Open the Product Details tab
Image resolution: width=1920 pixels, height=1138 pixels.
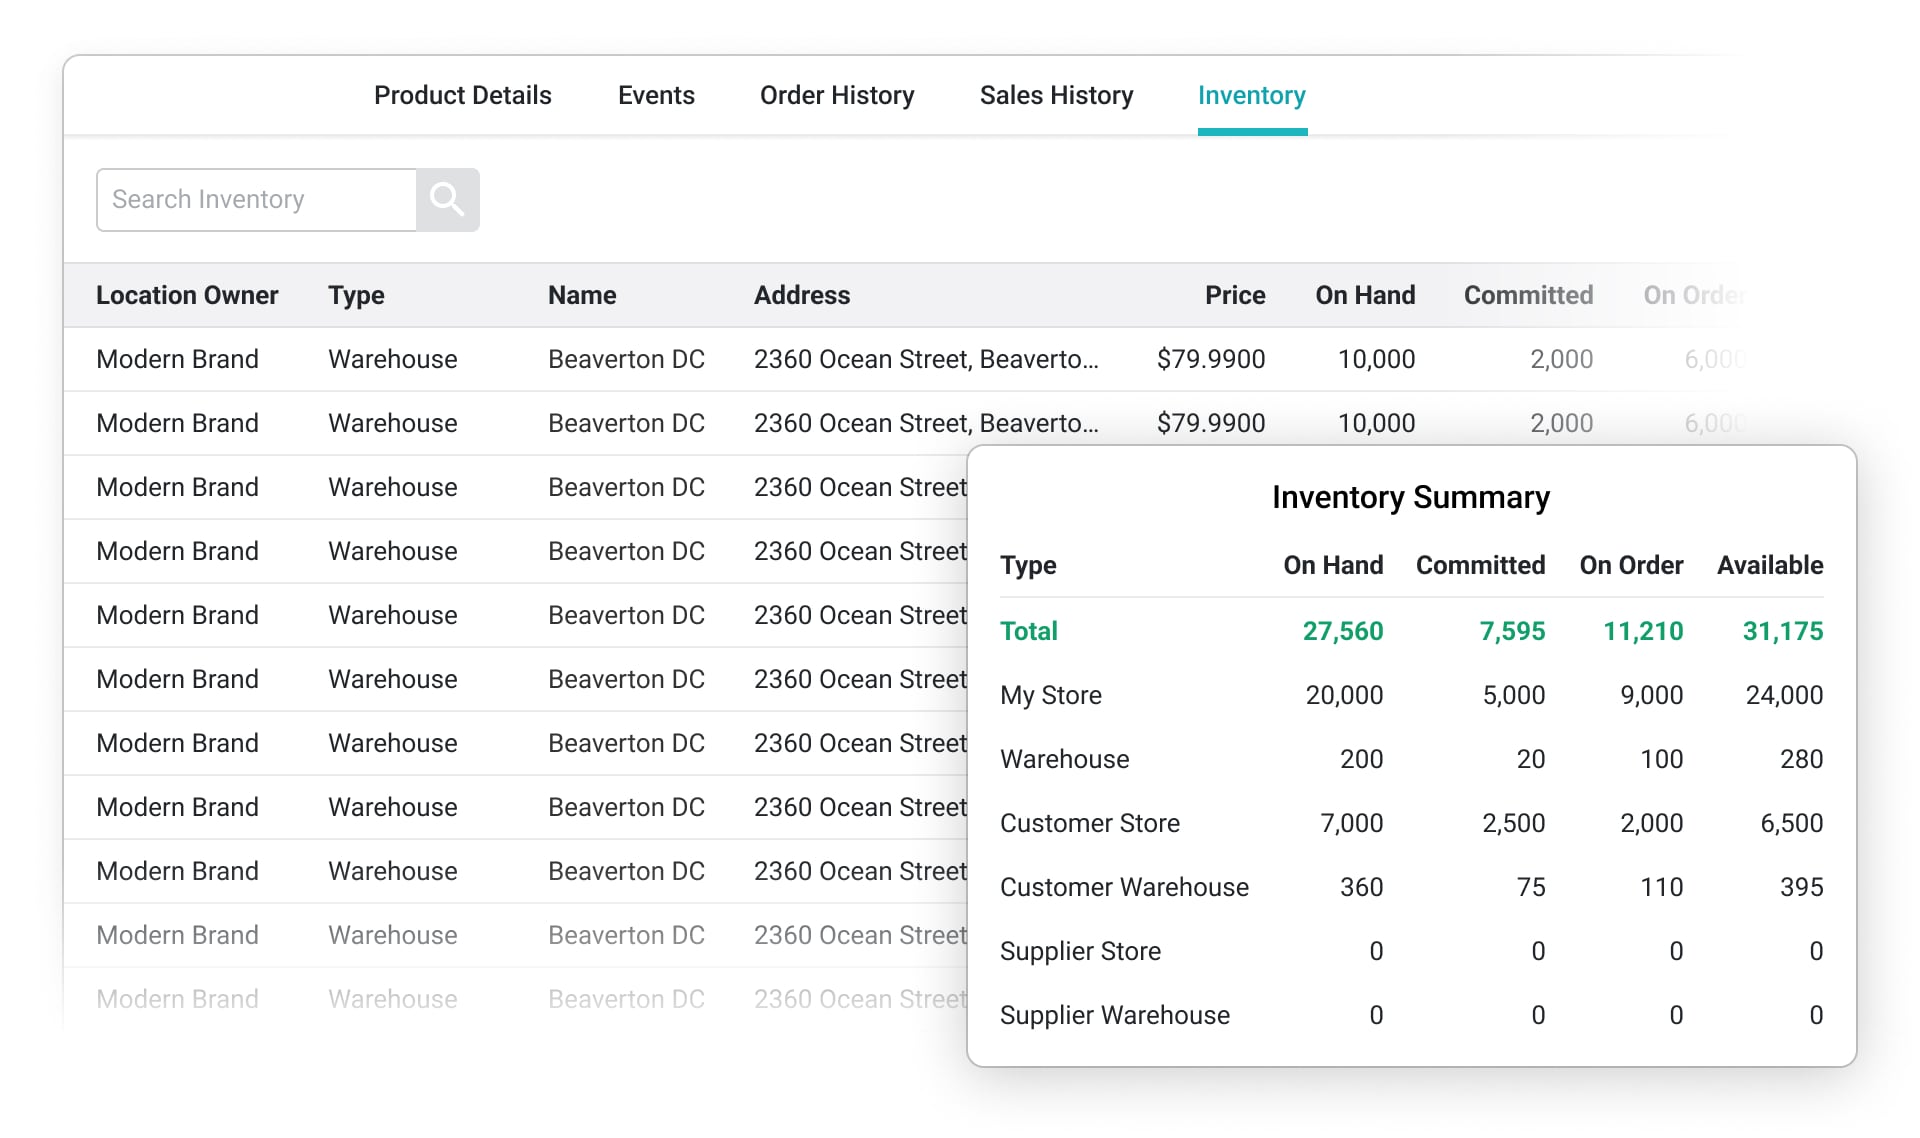tap(462, 95)
